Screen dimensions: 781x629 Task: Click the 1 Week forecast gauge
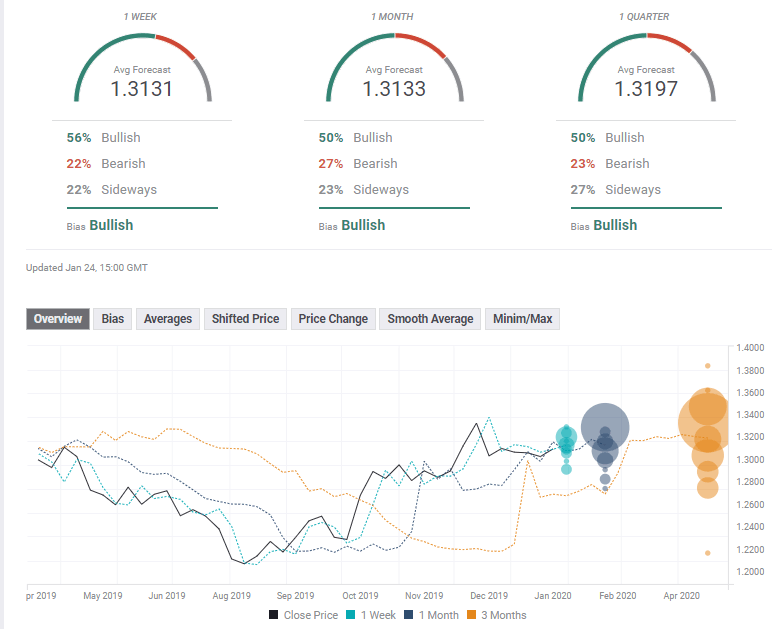pyautogui.click(x=143, y=70)
